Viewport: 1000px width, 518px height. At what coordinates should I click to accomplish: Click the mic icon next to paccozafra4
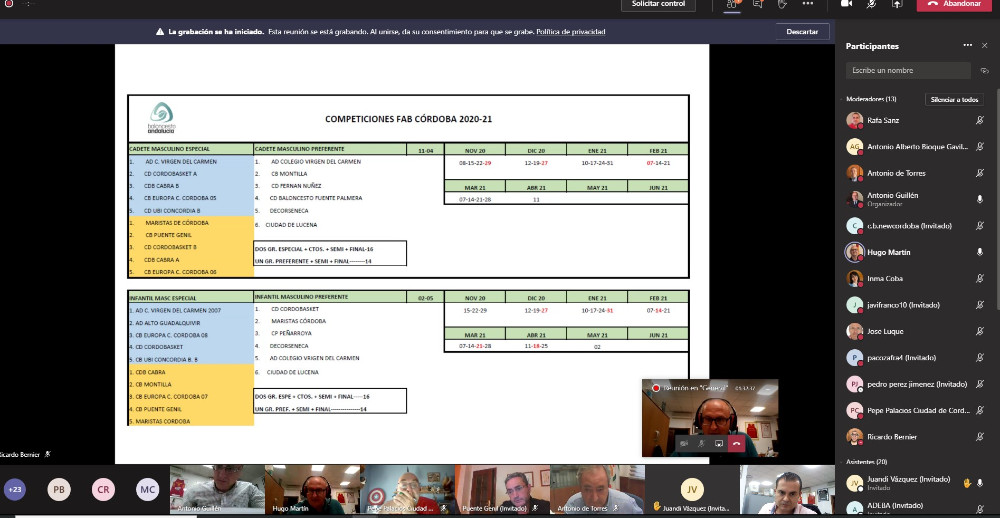980,358
